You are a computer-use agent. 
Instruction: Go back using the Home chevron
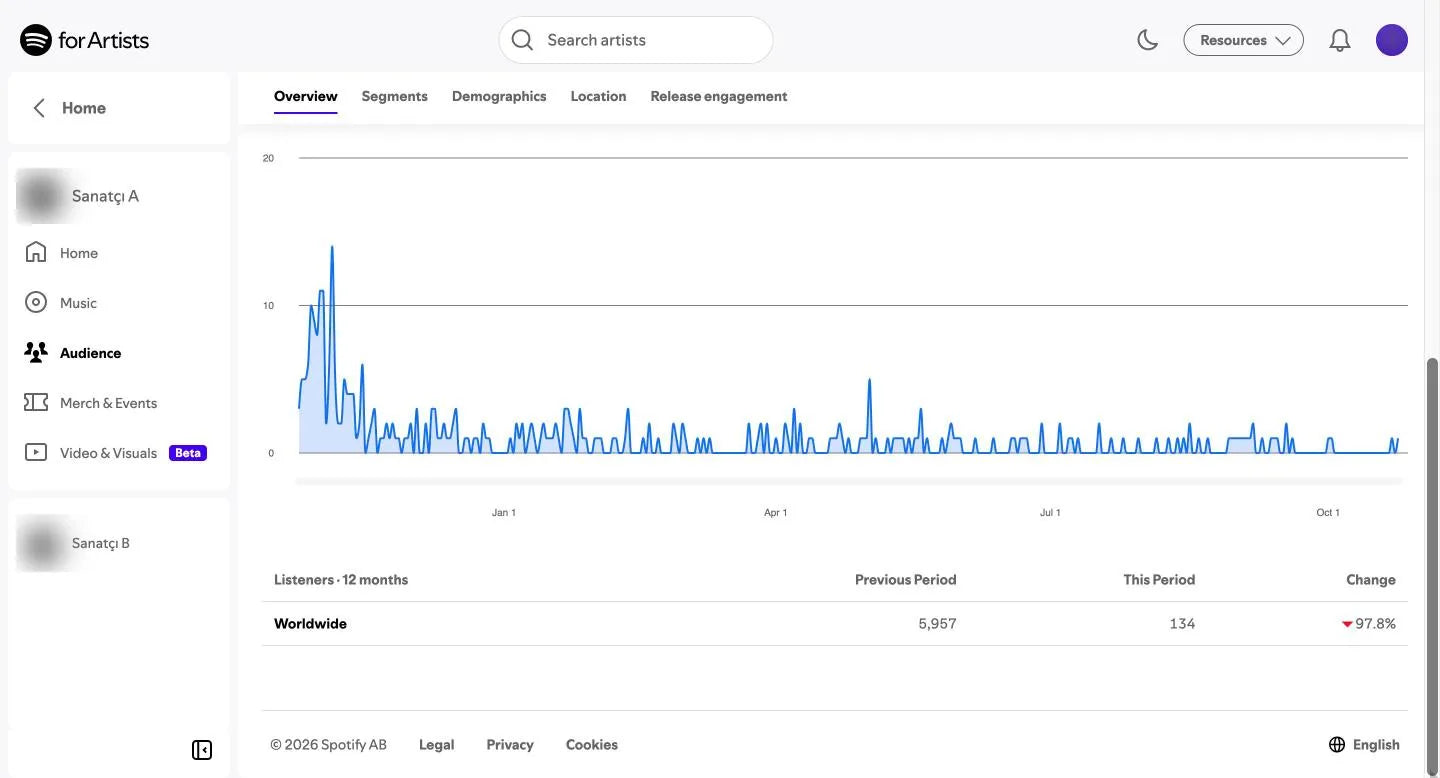39,108
